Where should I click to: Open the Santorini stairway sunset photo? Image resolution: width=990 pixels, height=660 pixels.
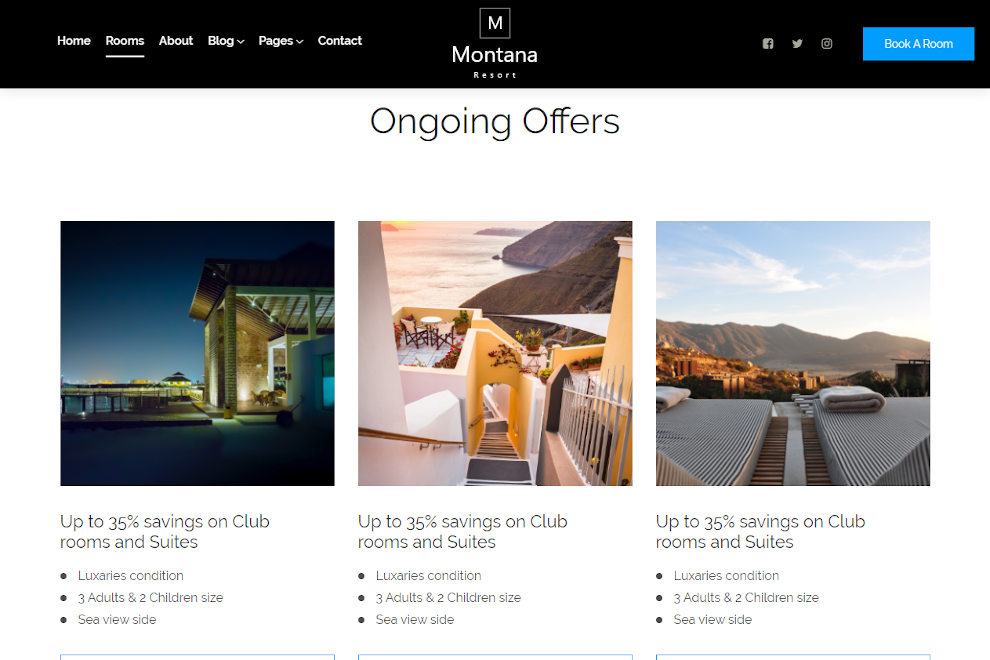(495, 353)
